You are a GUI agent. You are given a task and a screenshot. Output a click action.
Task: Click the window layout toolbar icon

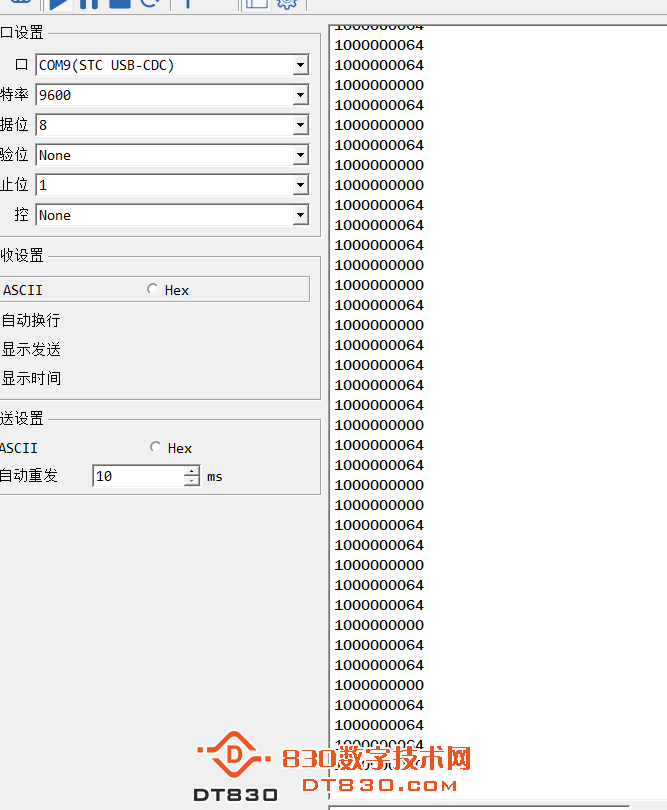(257, 3)
